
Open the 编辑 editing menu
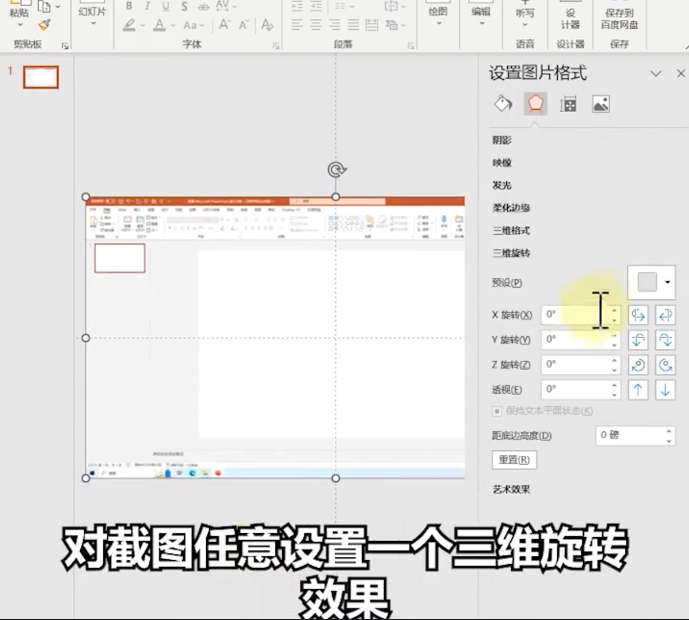click(x=481, y=16)
